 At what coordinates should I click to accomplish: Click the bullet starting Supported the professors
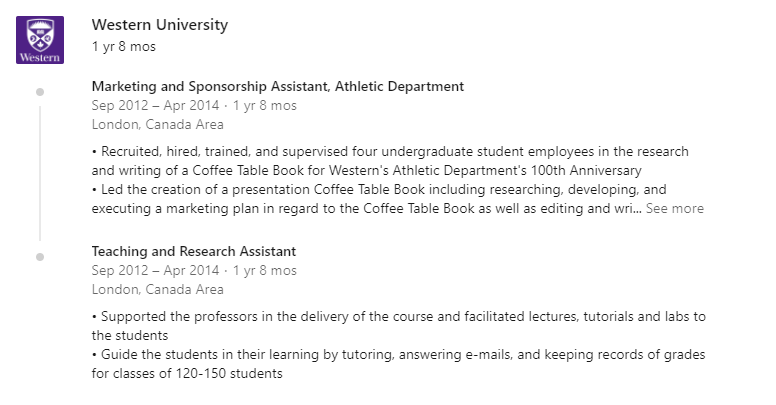pyautogui.click(x=398, y=326)
